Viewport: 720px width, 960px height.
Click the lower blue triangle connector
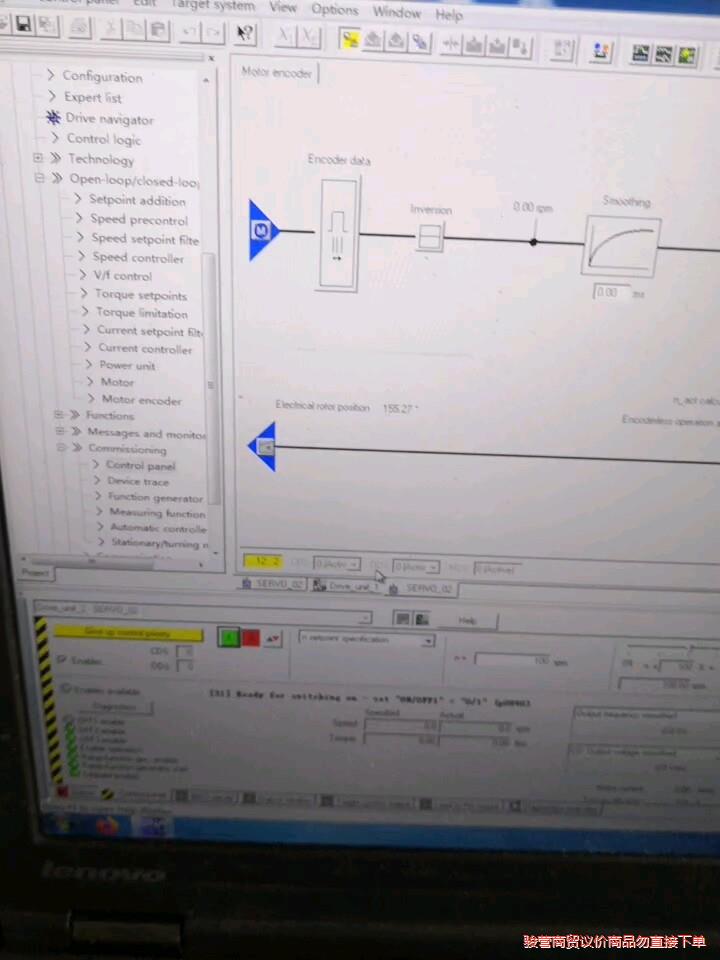click(263, 447)
